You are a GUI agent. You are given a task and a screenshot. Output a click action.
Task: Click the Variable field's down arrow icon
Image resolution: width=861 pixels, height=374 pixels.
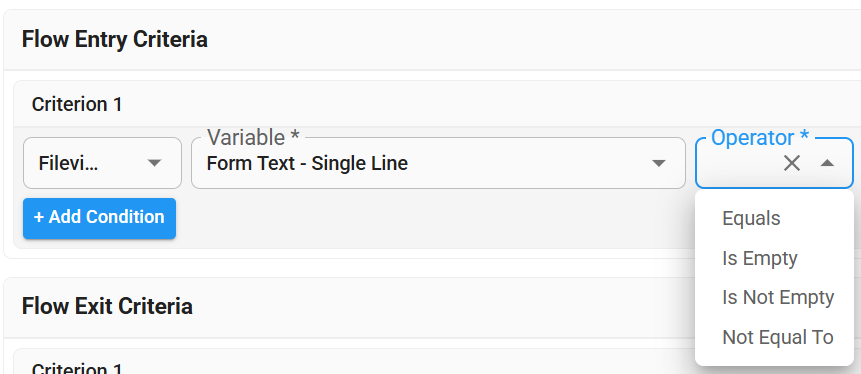[x=658, y=163]
